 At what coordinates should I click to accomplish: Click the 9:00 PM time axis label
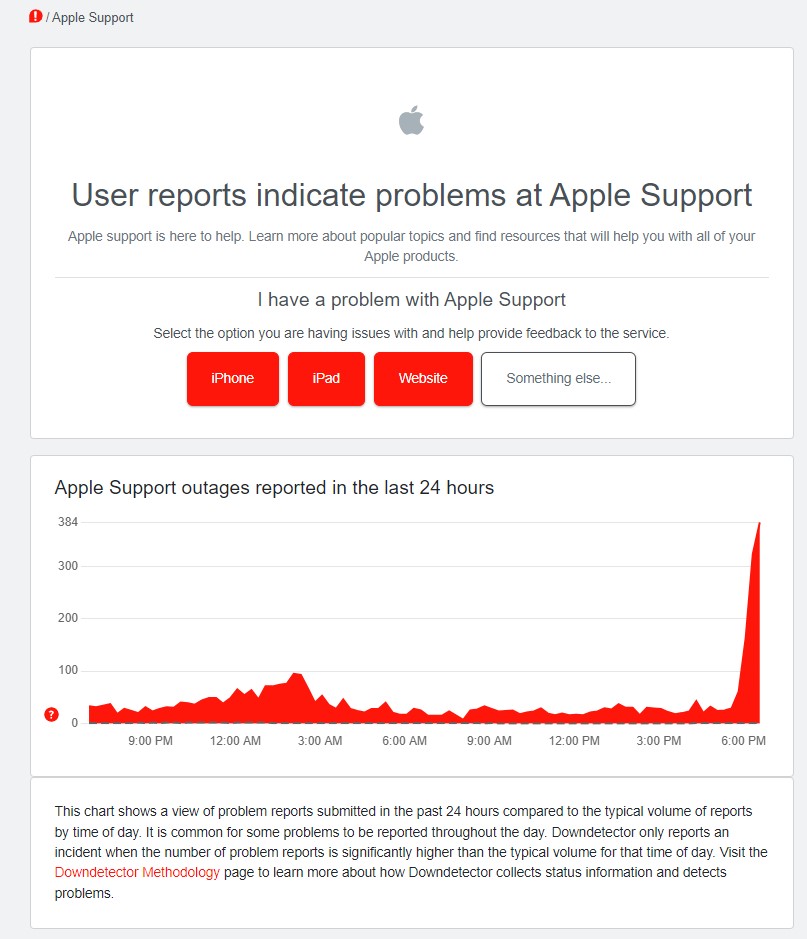150,741
